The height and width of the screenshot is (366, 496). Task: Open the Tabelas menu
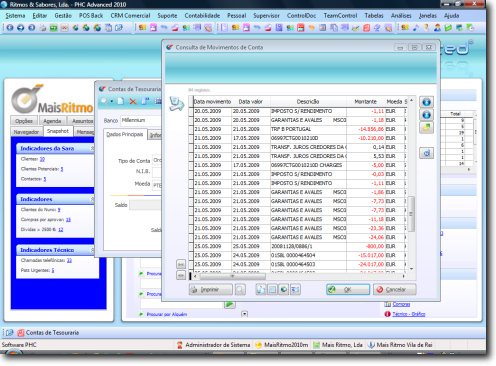tap(374, 16)
